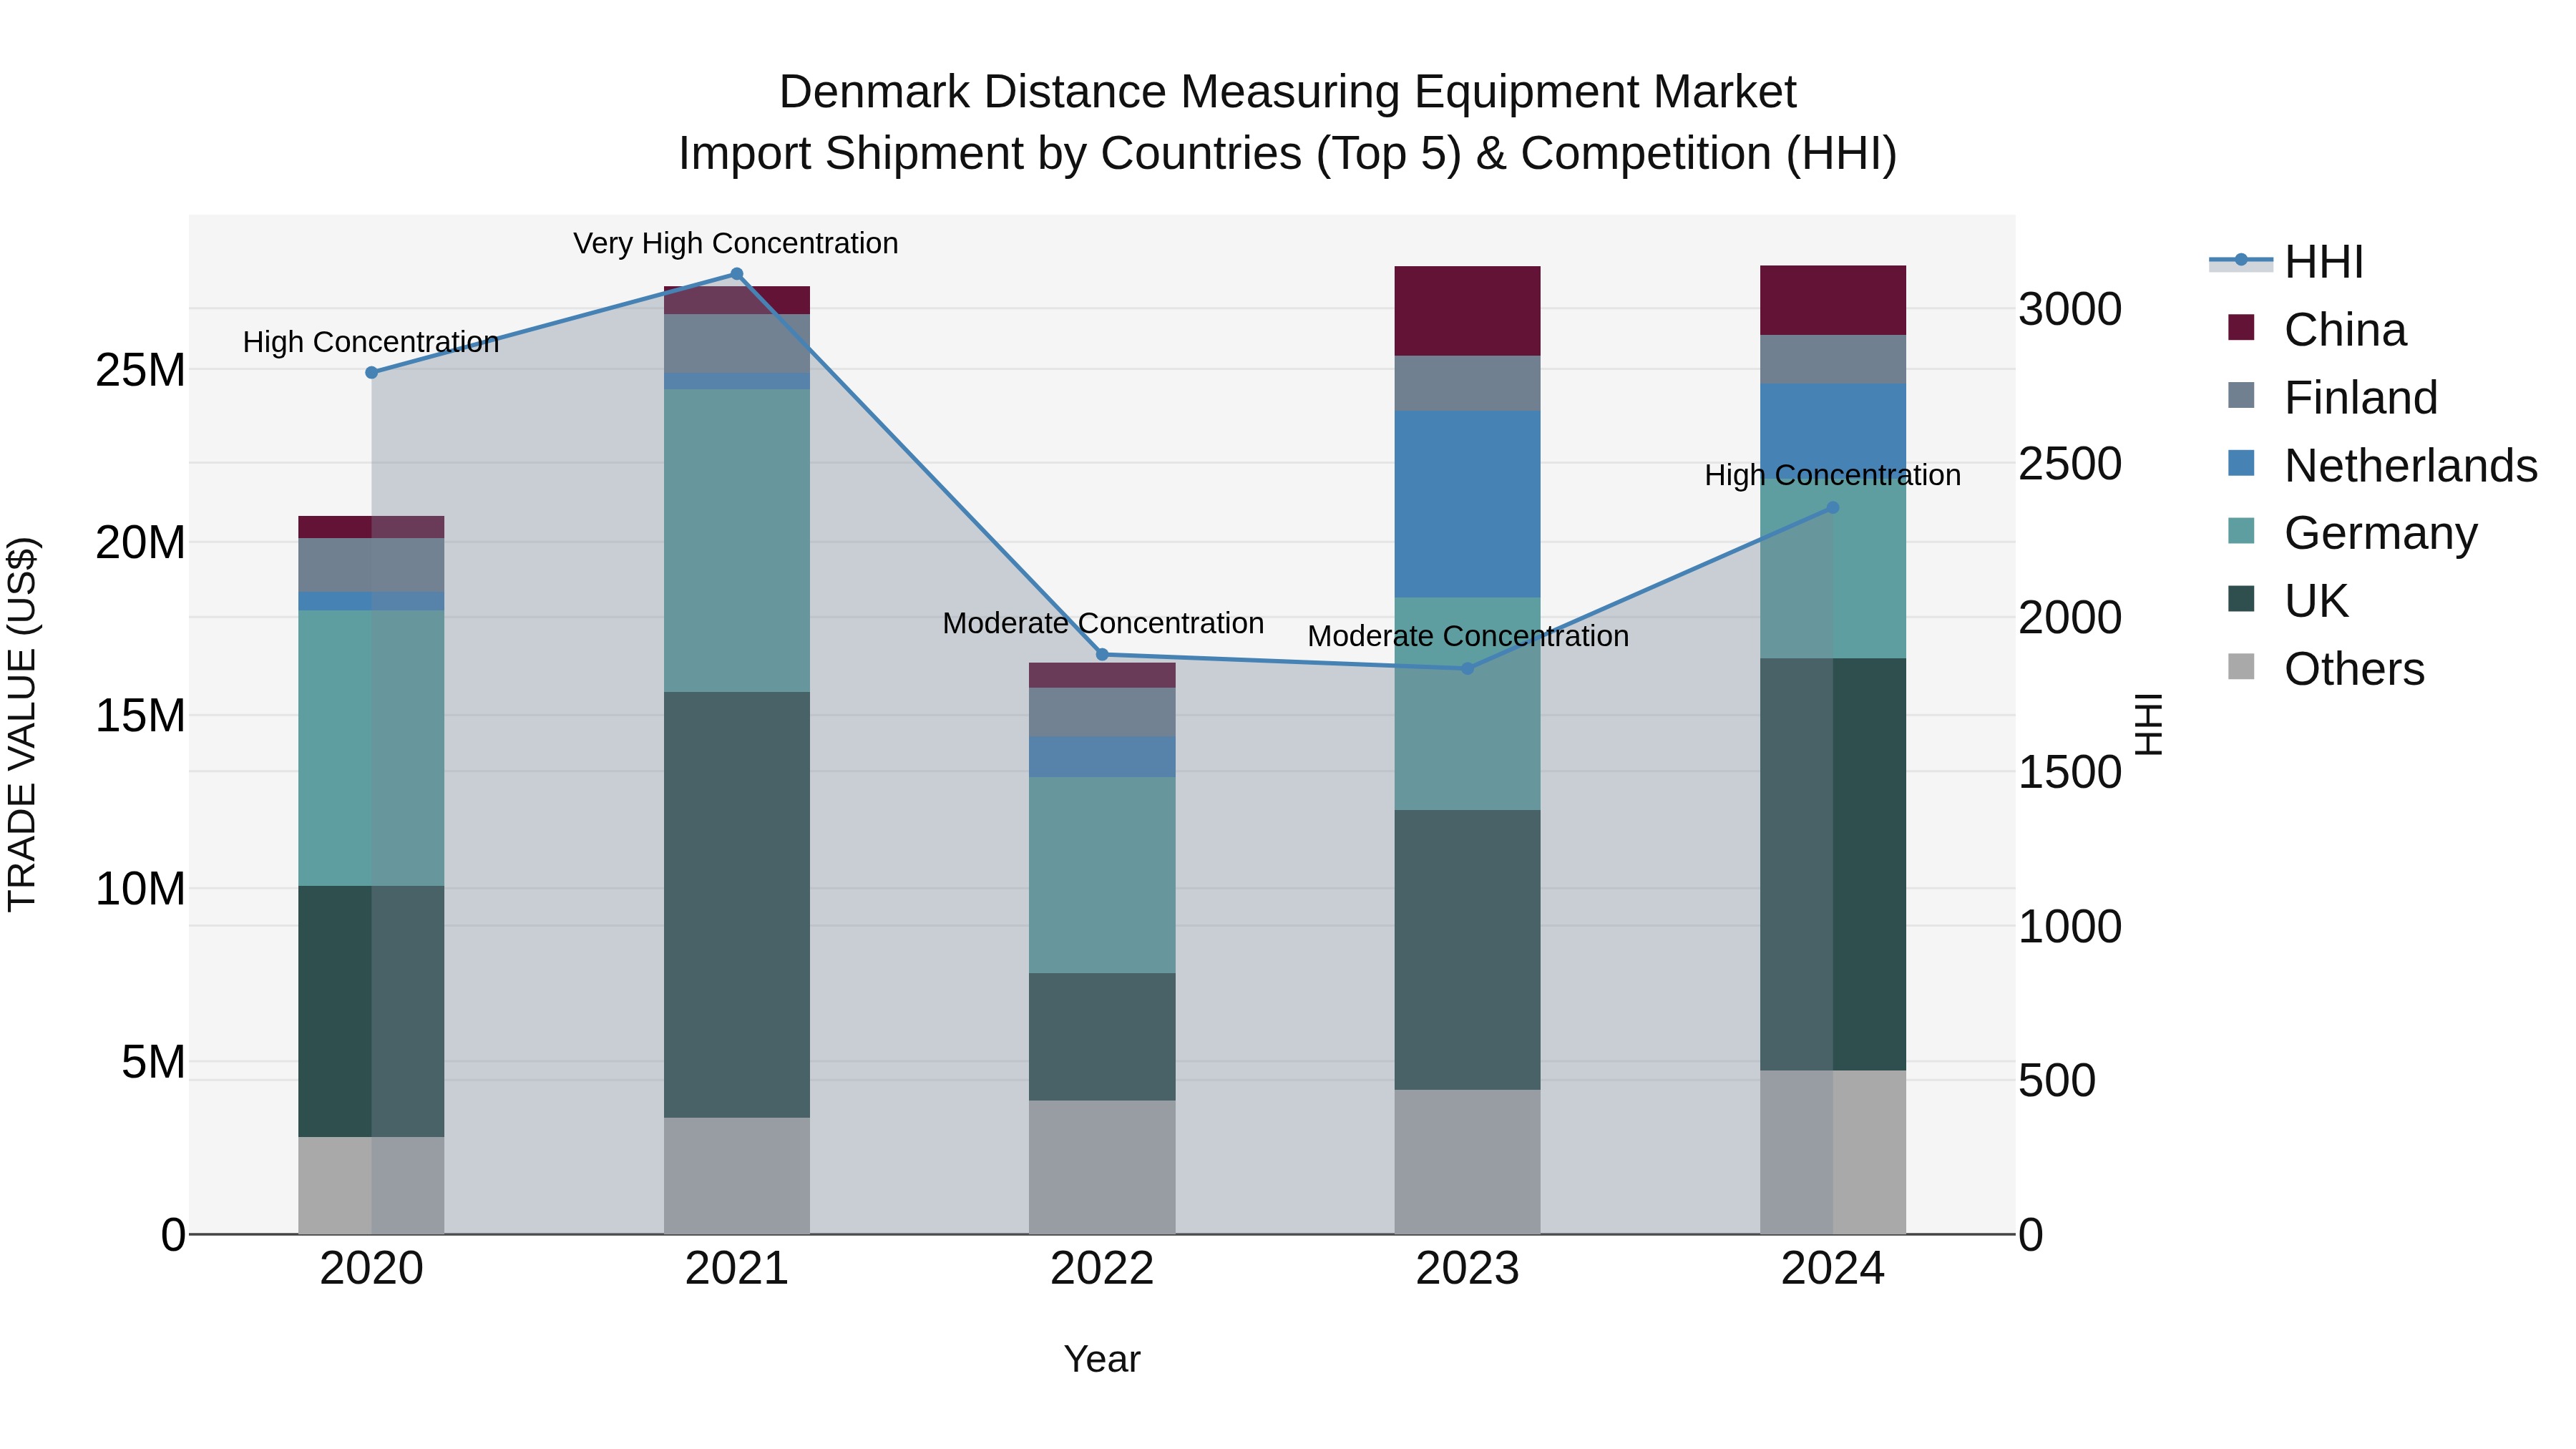Click the 2021 x-axis tick label

pyautogui.click(x=737, y=1269)
